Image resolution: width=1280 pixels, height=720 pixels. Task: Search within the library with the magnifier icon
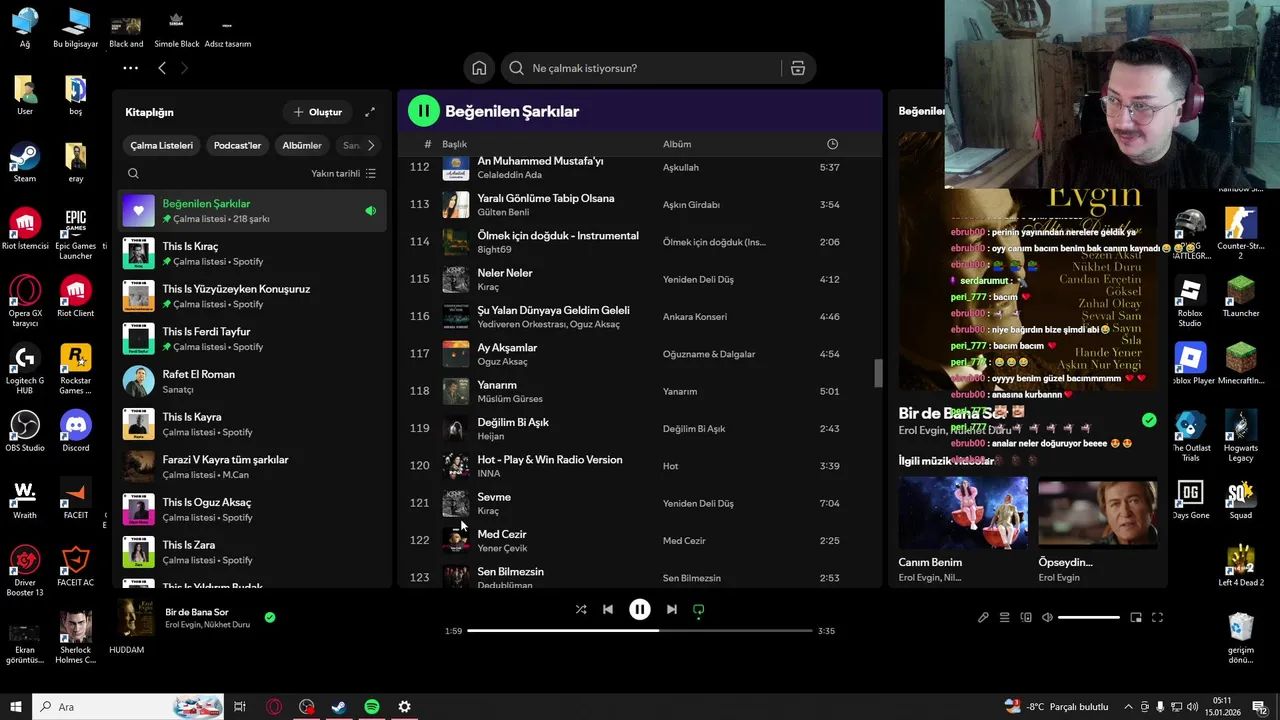[133, 174]
